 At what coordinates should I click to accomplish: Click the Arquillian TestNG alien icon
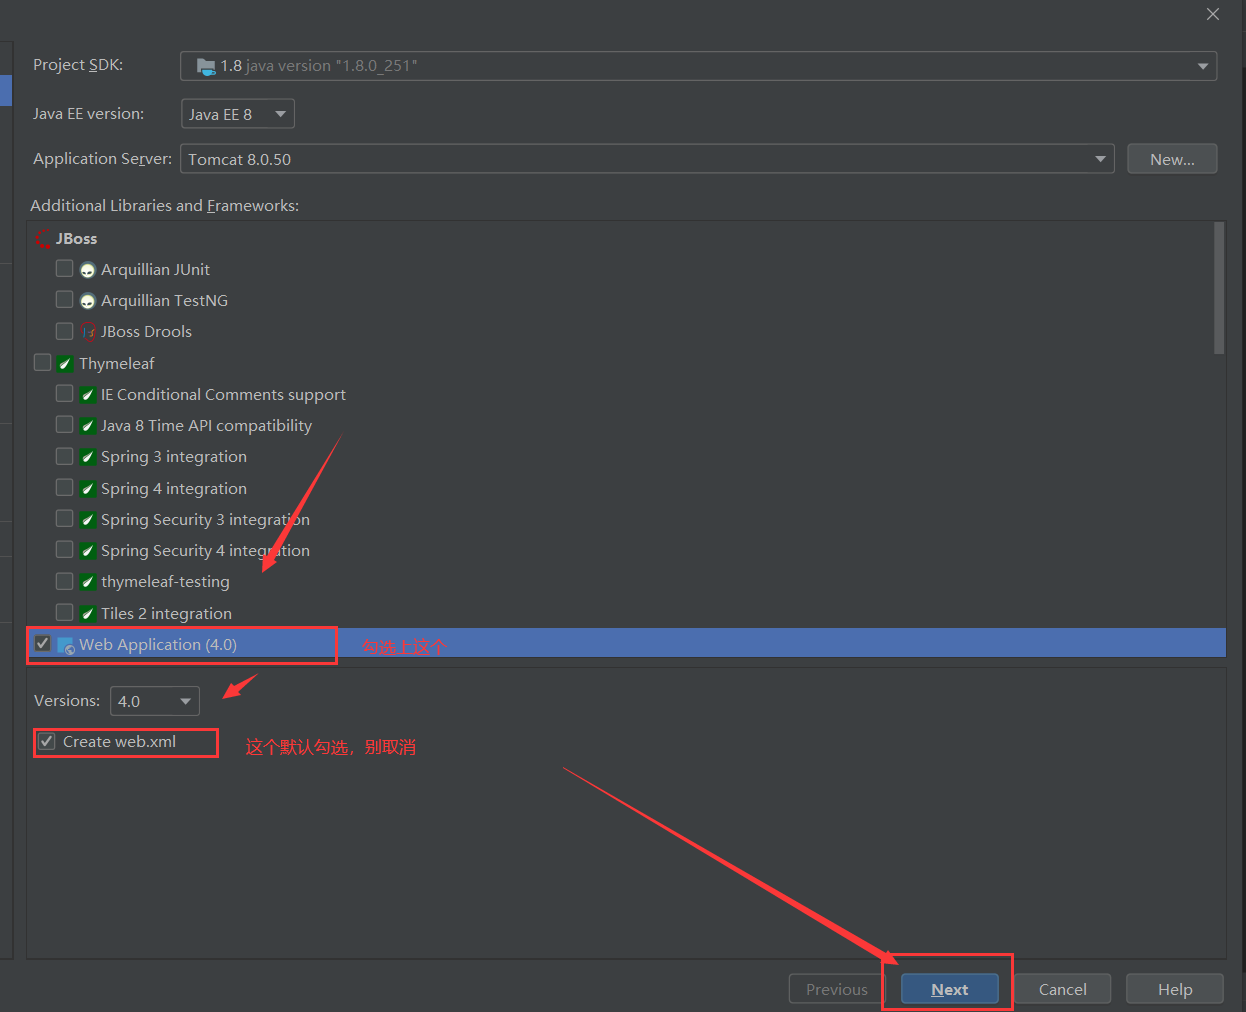[x=88, y=301]
